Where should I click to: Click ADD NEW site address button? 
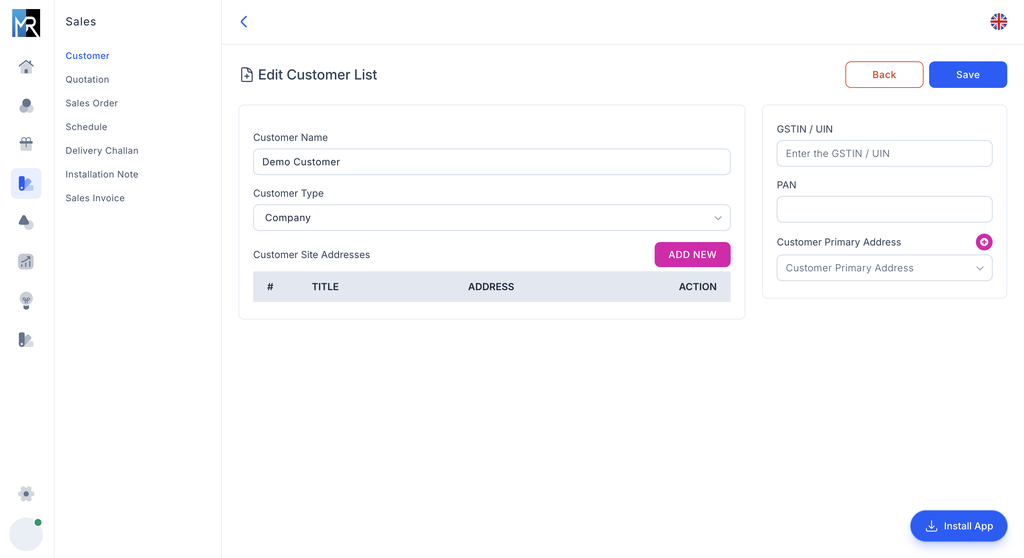[x=692, y=255]
